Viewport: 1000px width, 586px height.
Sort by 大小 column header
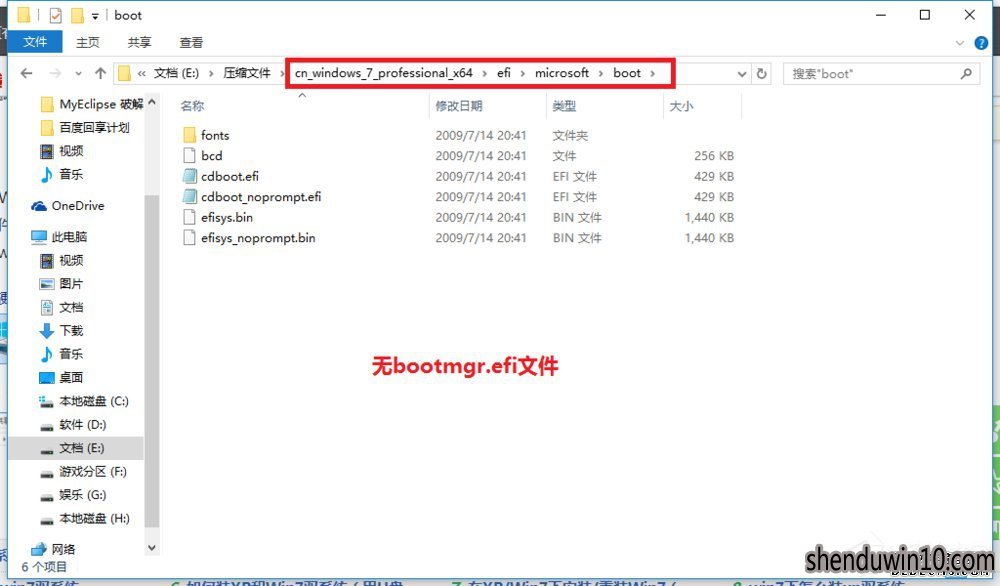680,106
